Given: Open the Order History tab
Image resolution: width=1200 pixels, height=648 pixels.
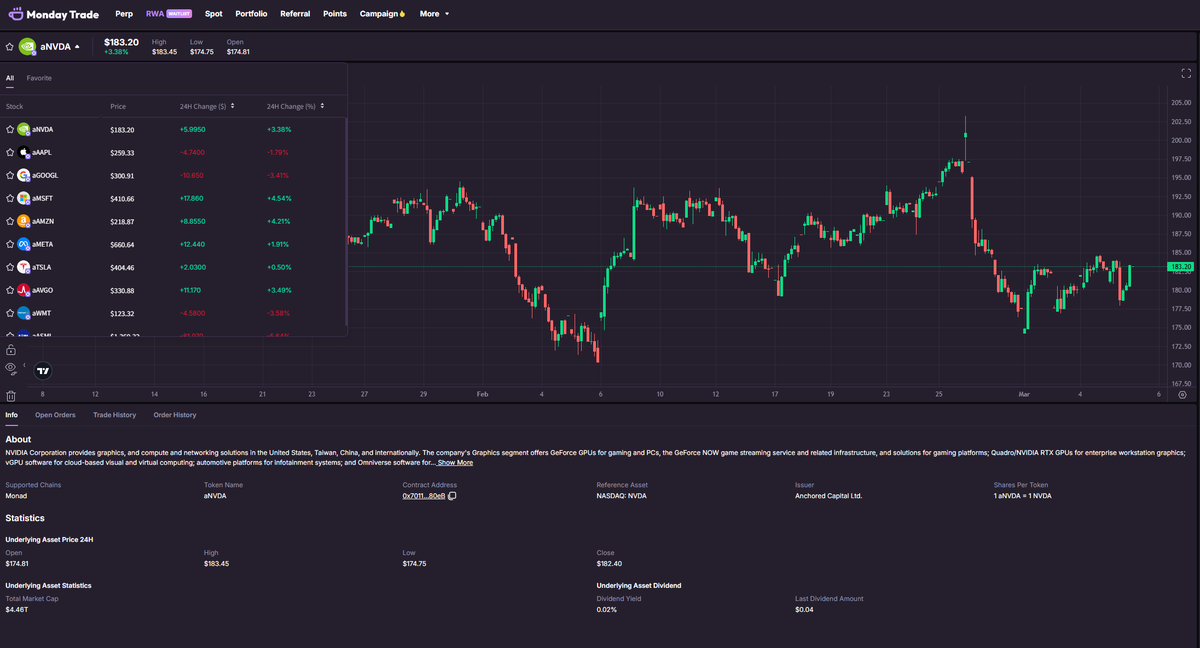Looking at the screenshot, I should pyautogui.click(x=175, y=415).
